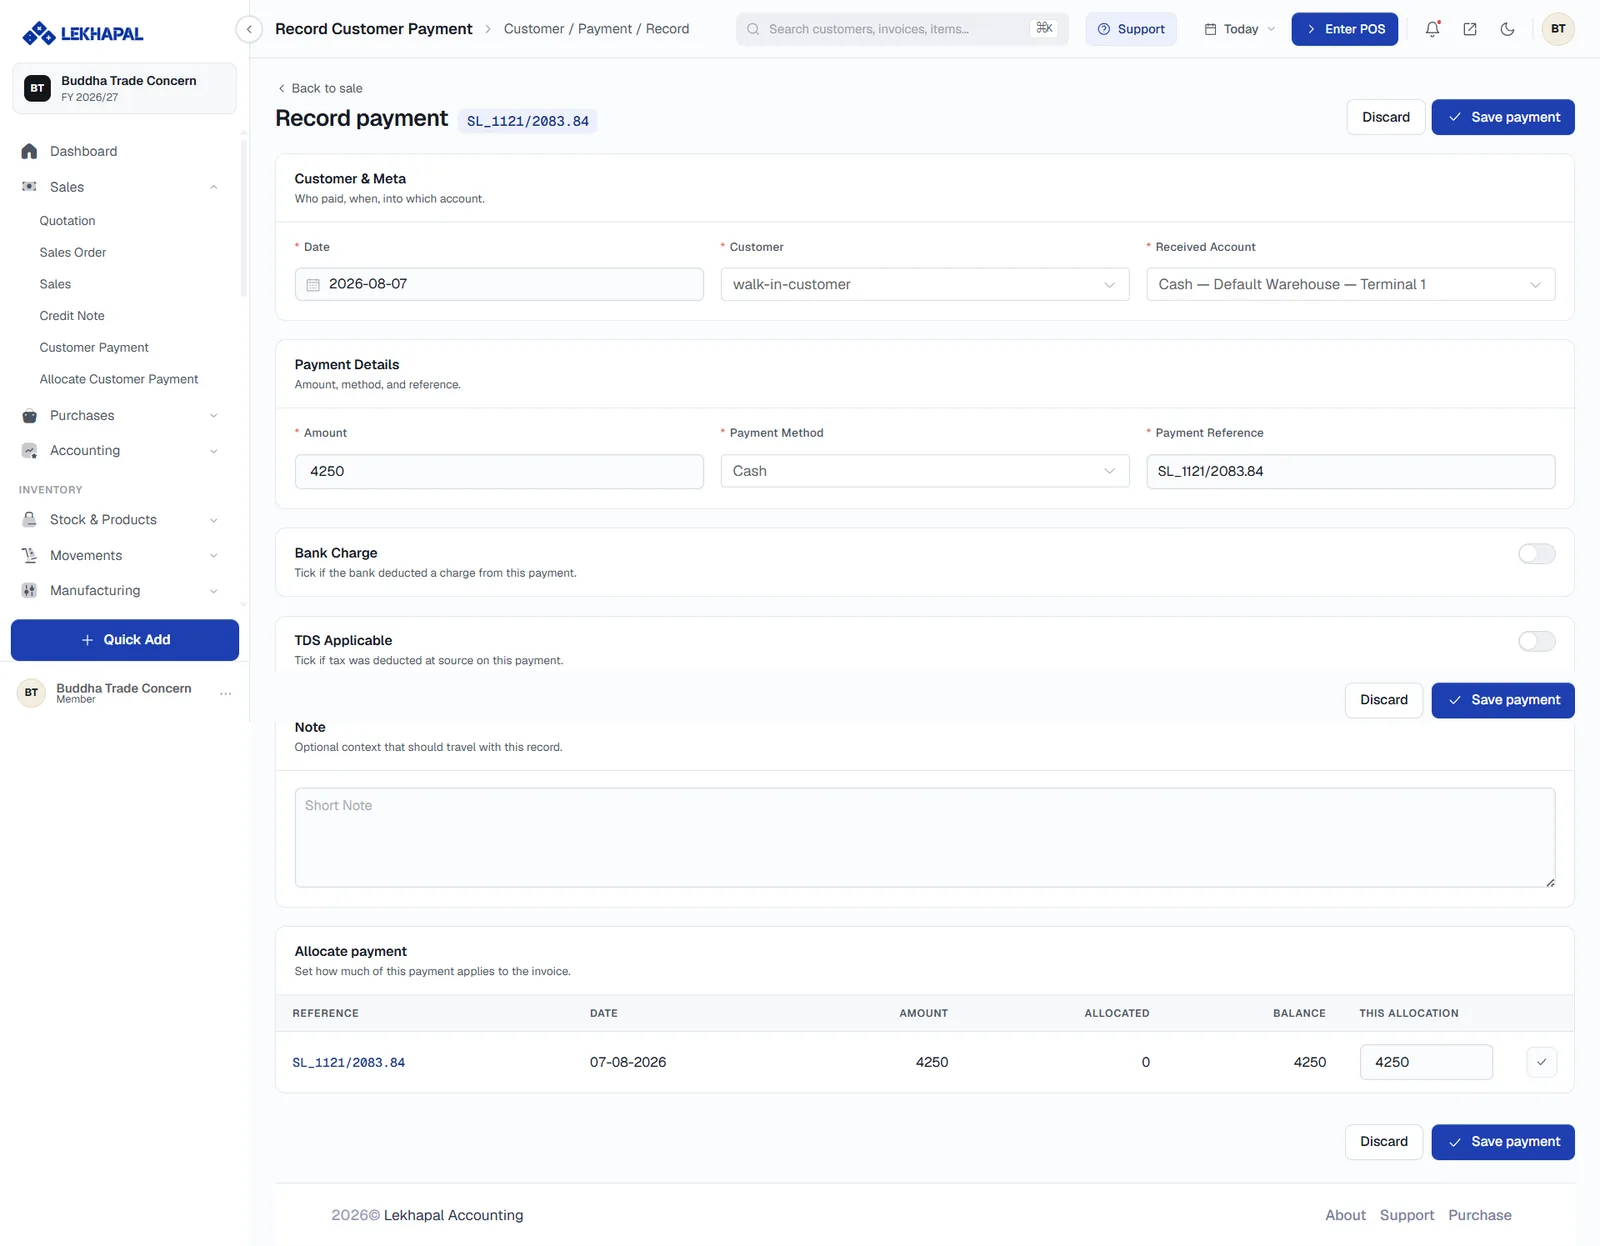Image resolution: width=1600 pixels, height=1246 pixels.
Task: Click the Manufacturing icon
Action: coord(30,591)
